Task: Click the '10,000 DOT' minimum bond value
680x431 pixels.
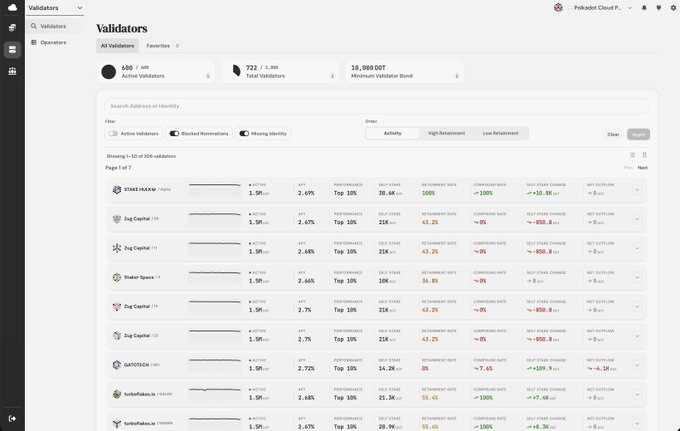Action: point(368,68)
